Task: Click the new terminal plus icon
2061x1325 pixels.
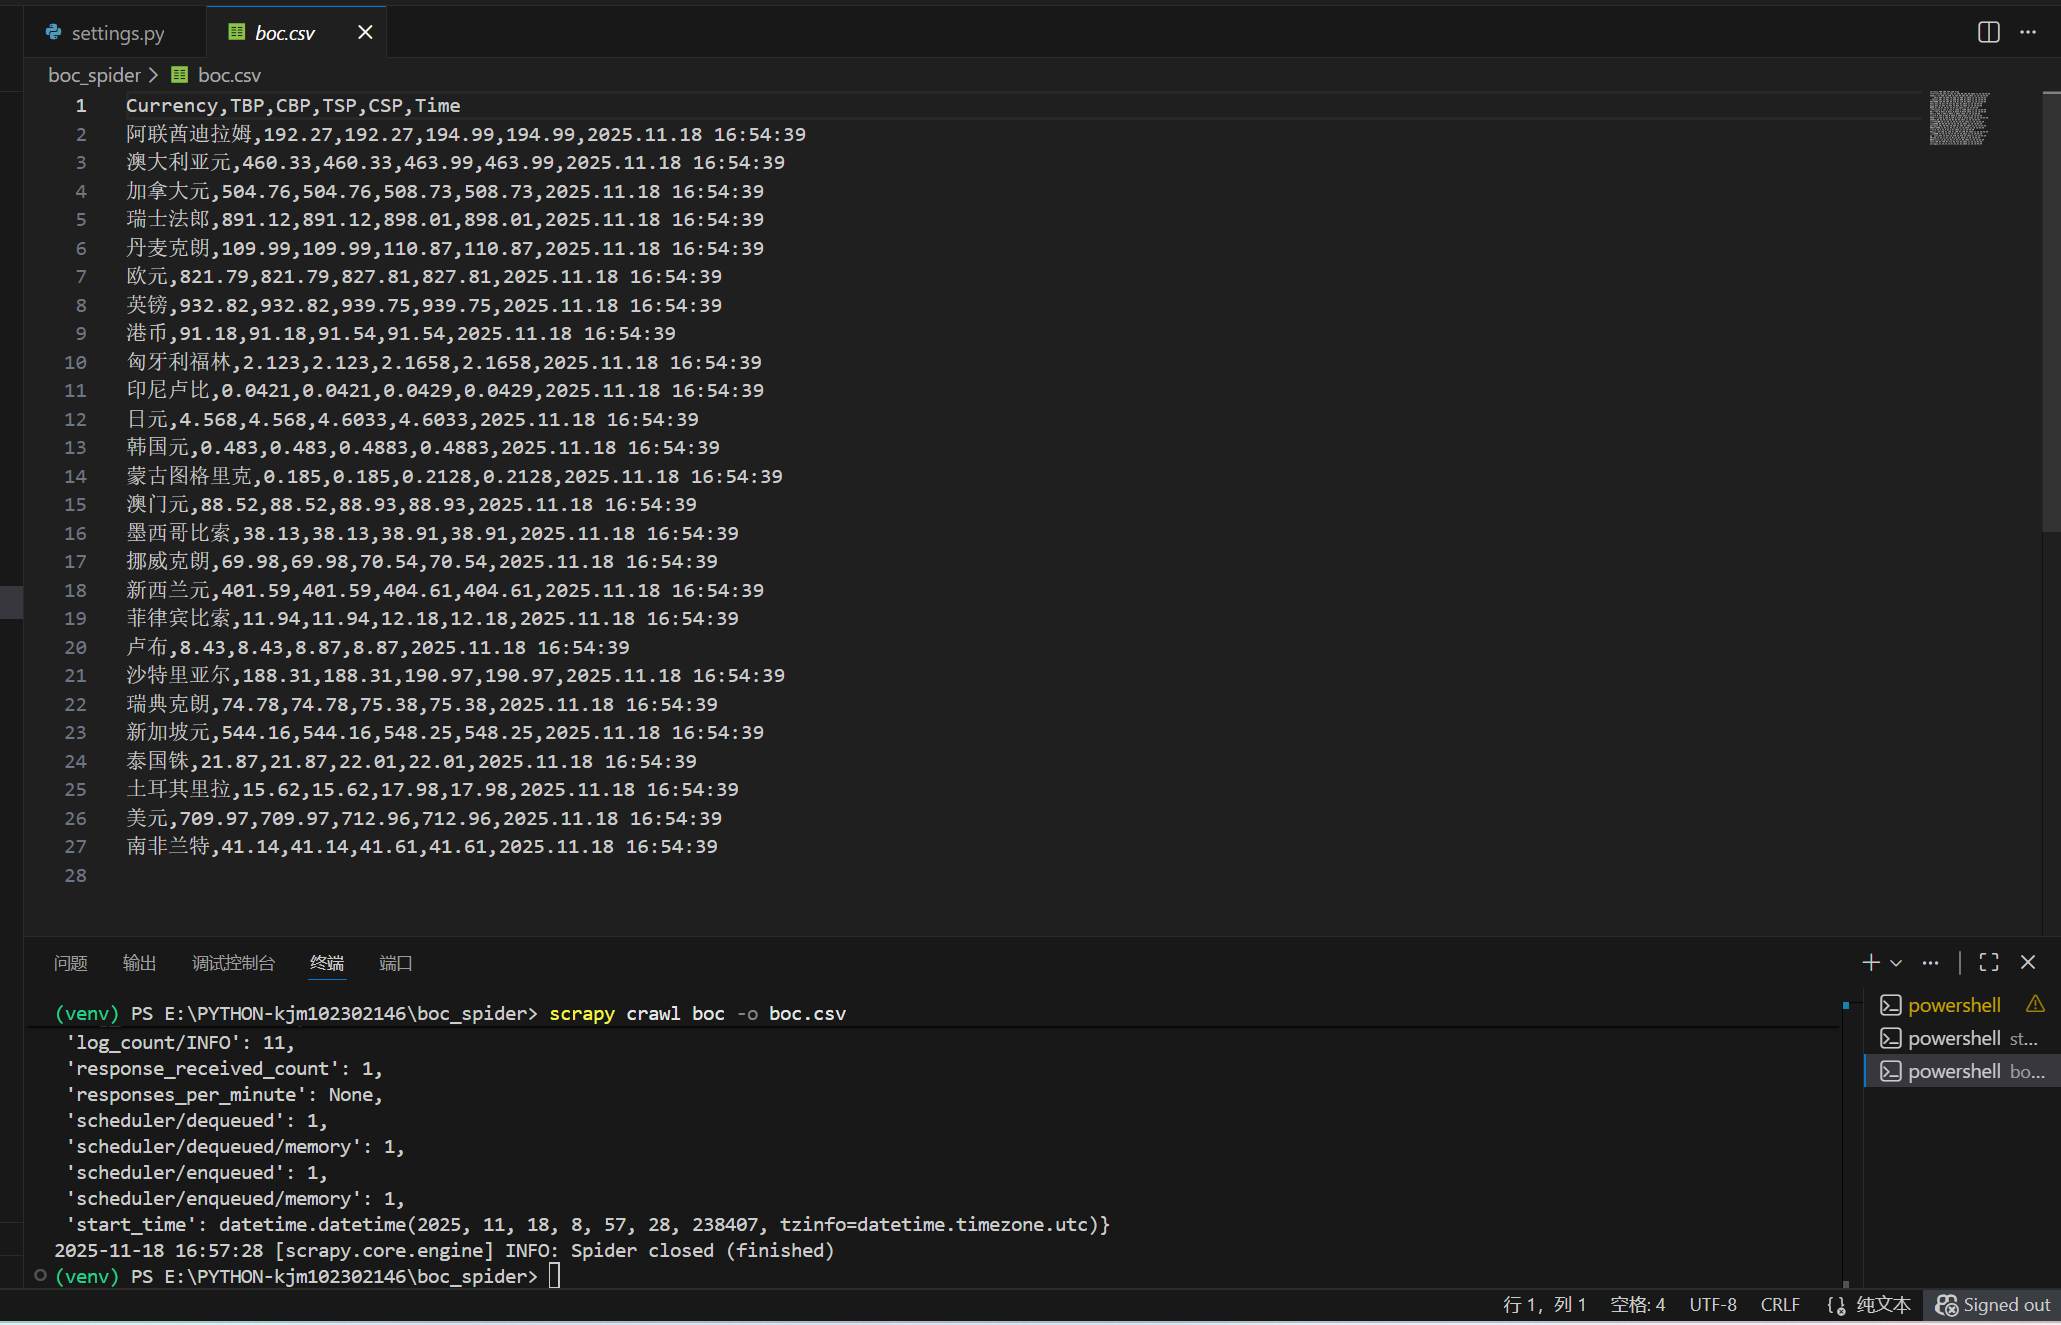Action: tap(1870, 962)
